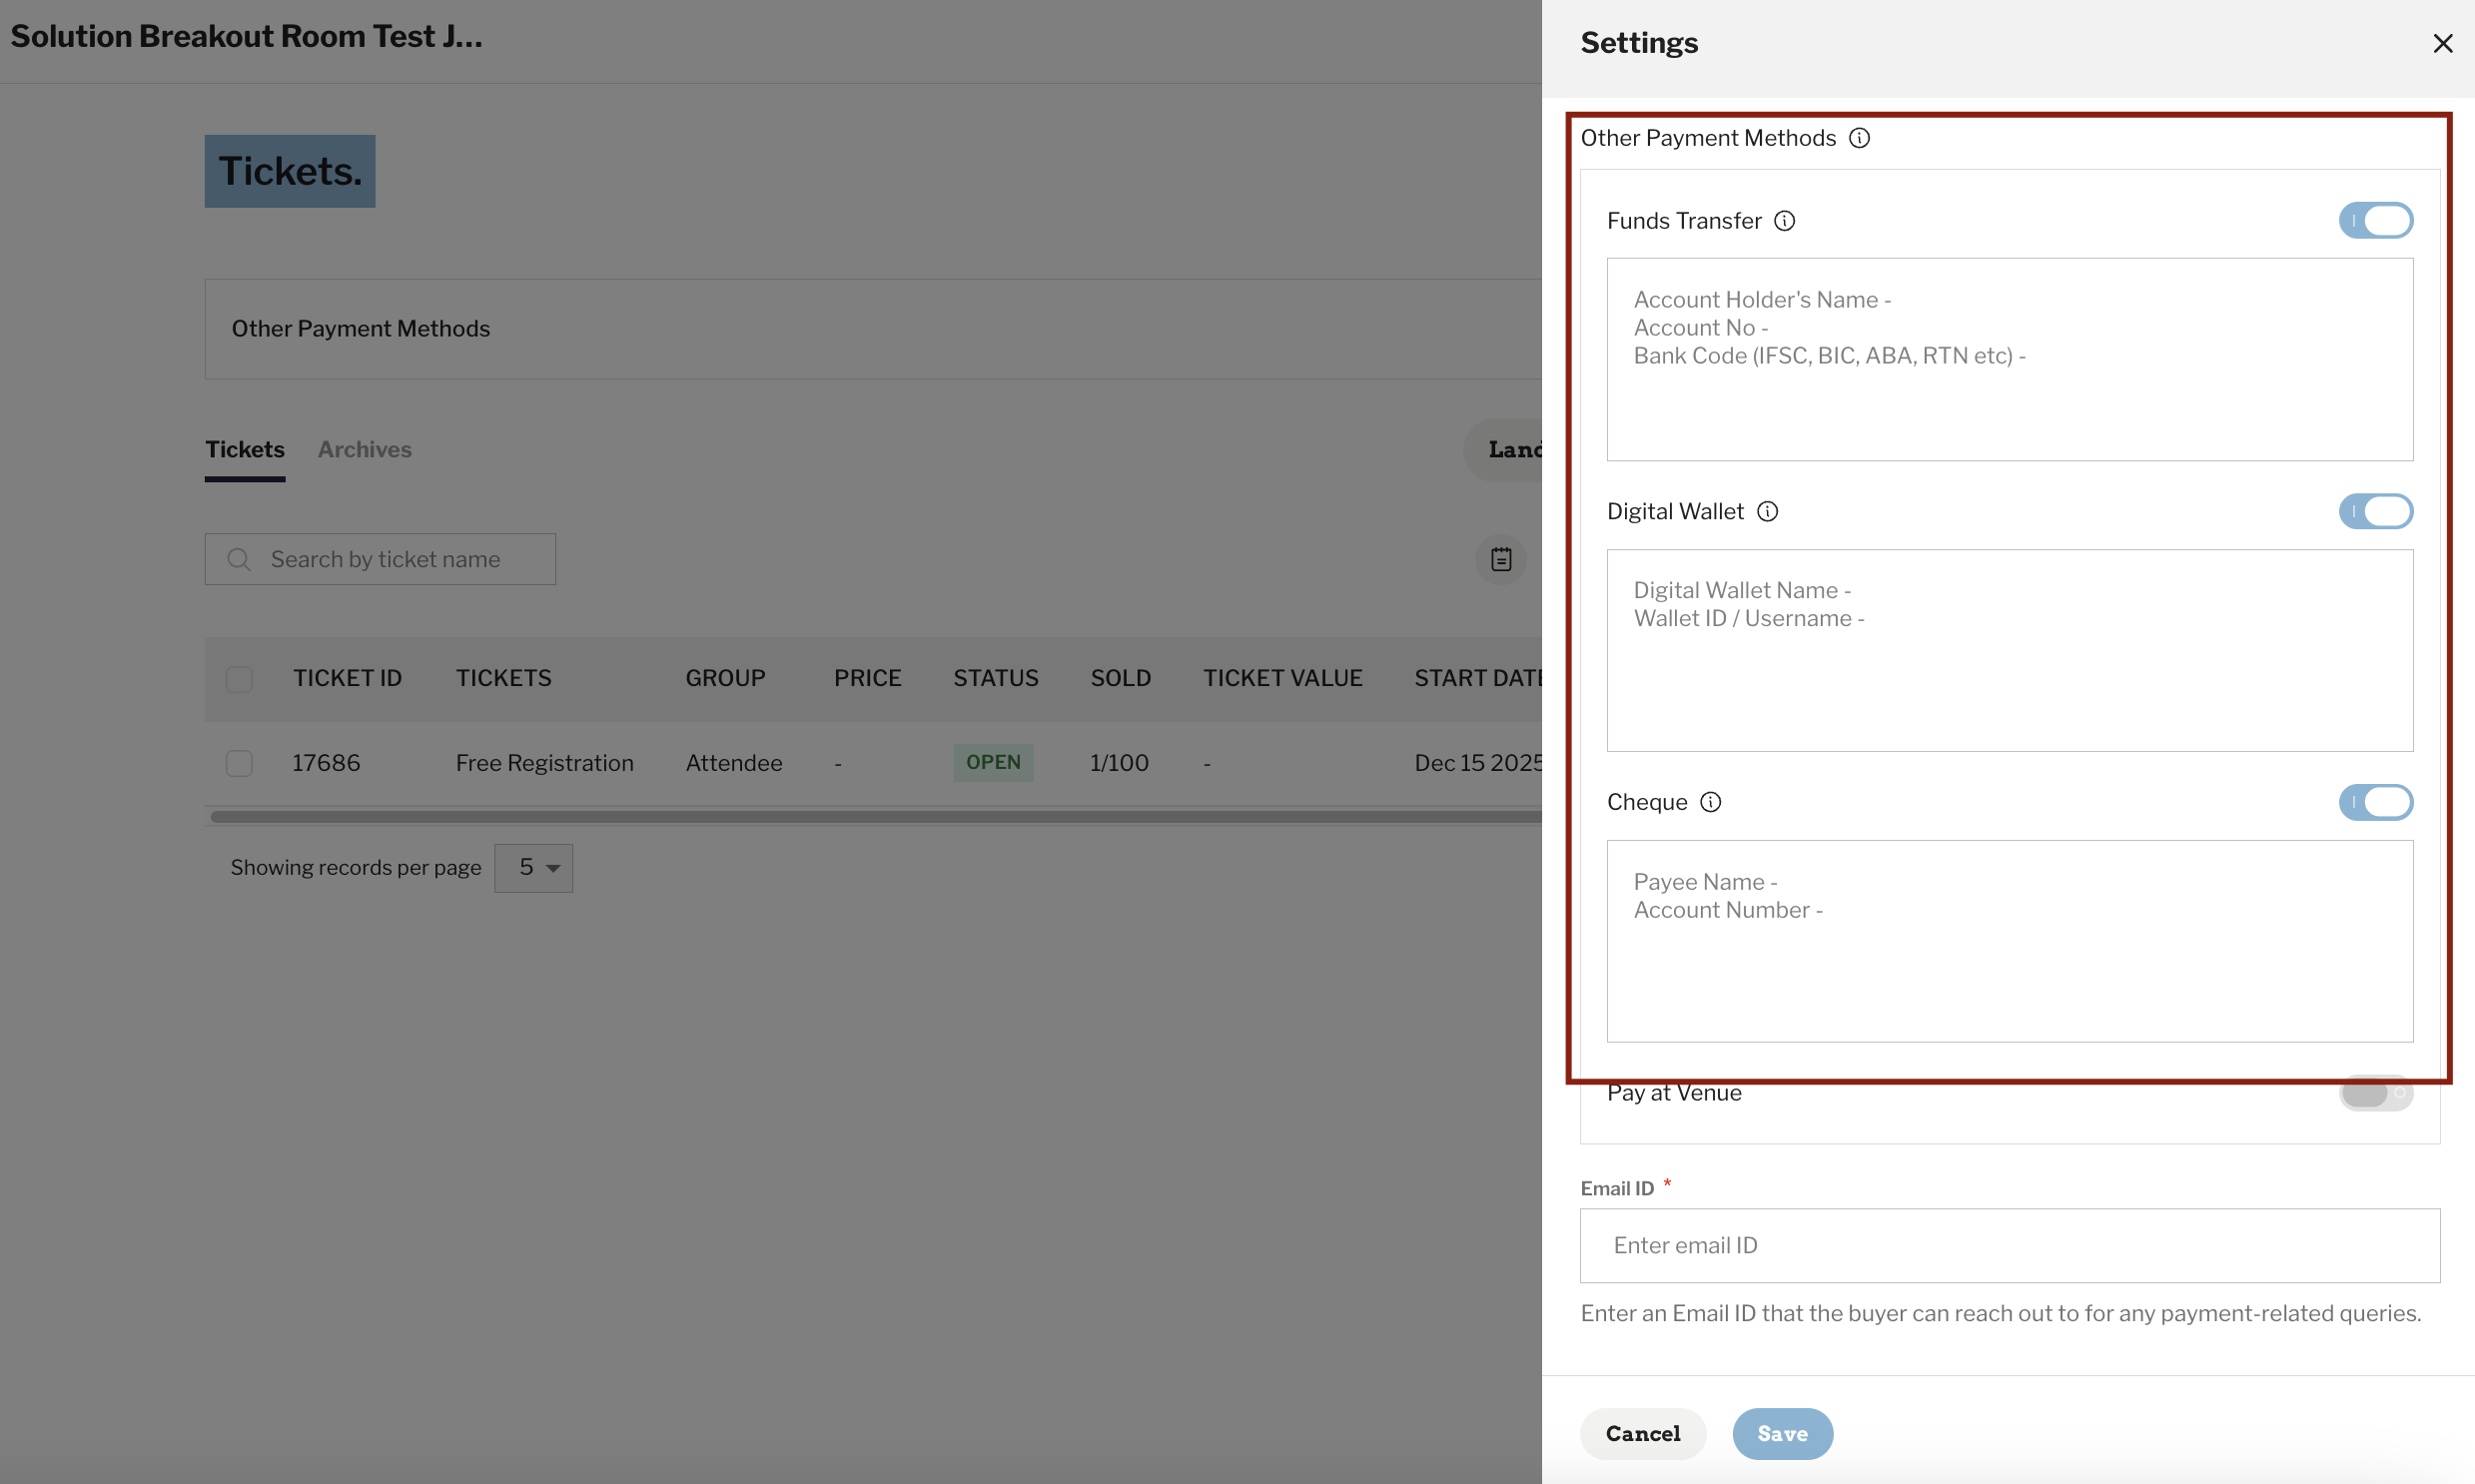Click the Save button

[x=1783, y=1434]
